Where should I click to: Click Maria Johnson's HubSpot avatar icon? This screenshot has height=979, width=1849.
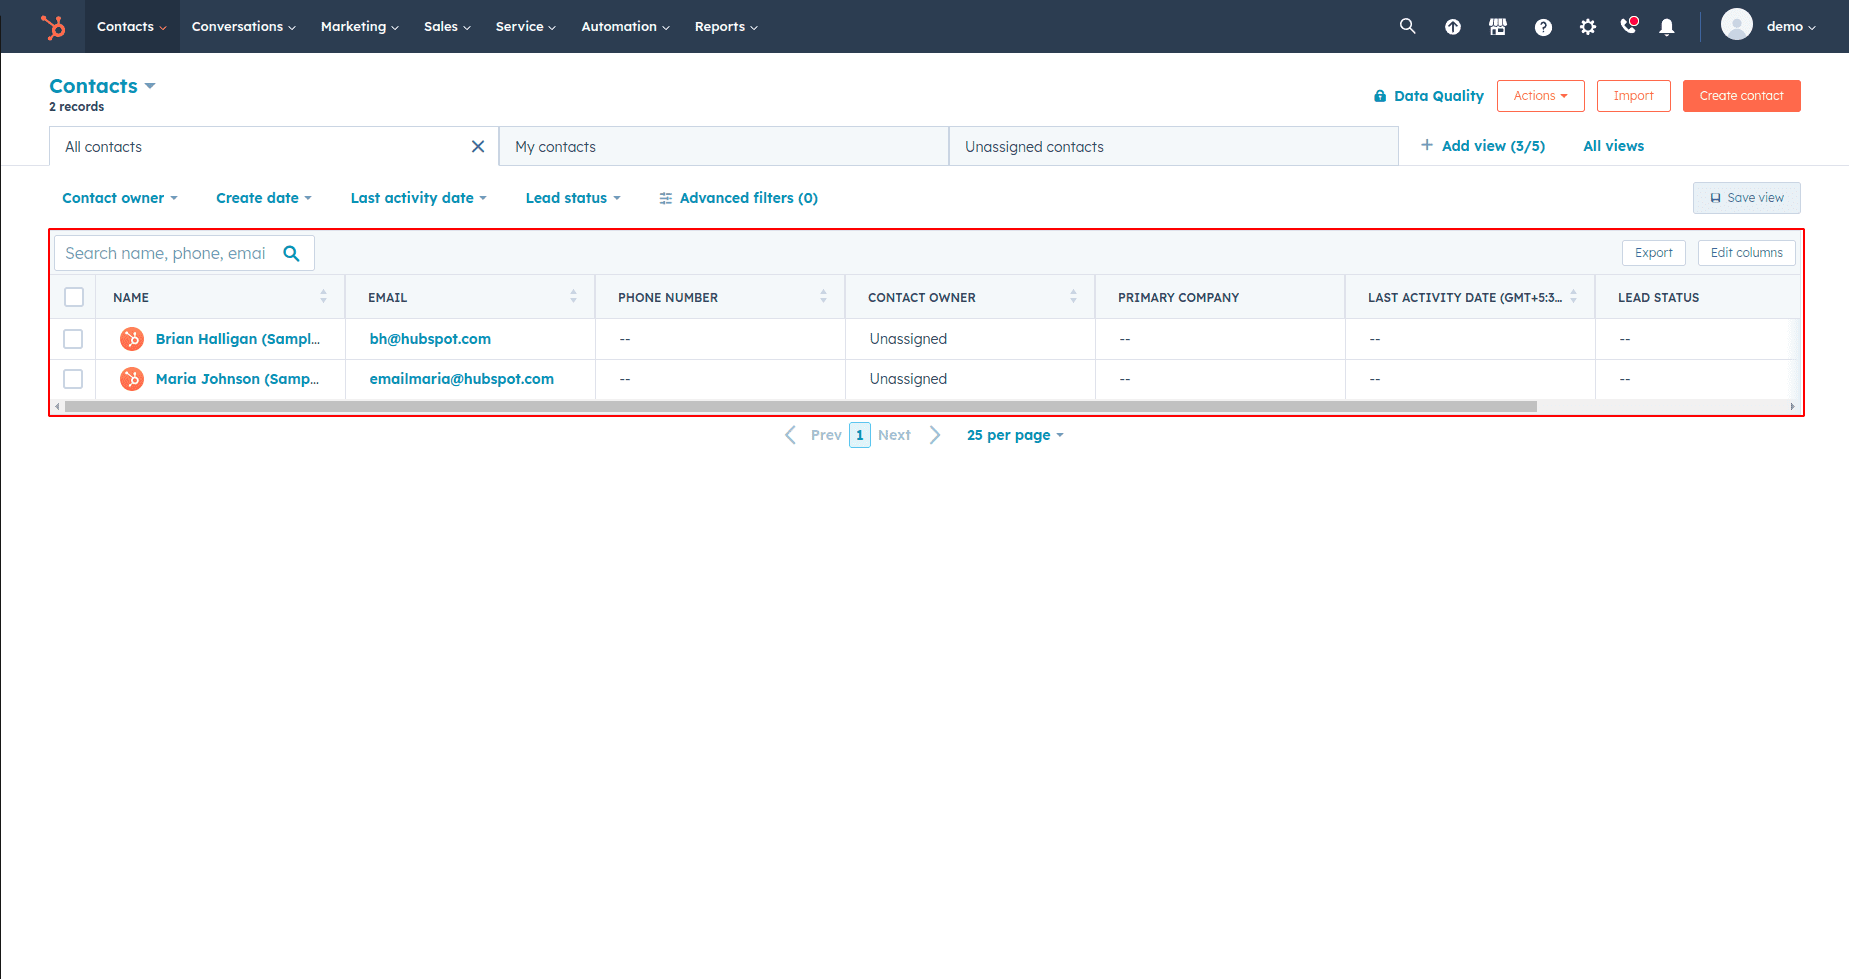point(132,379)
